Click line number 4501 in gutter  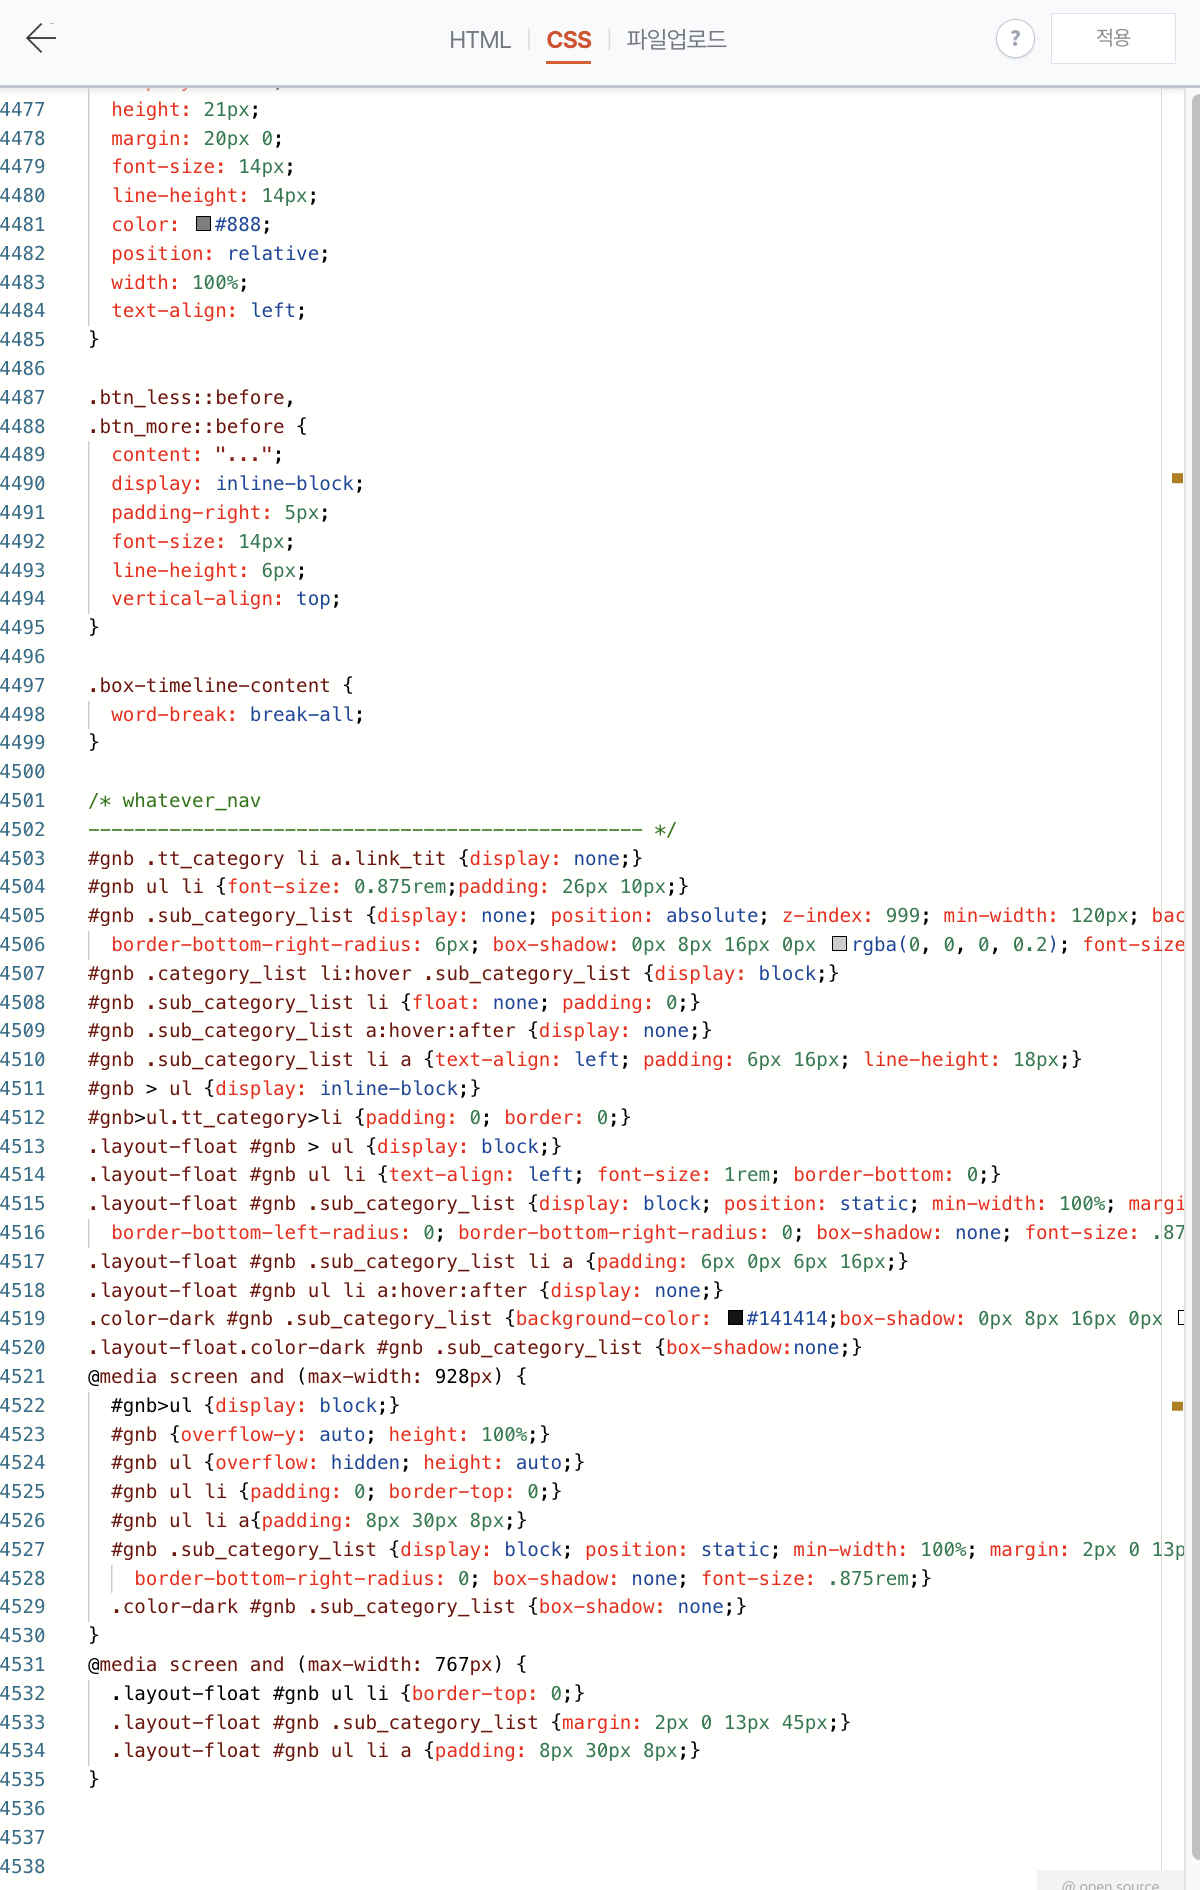point(23,800)
